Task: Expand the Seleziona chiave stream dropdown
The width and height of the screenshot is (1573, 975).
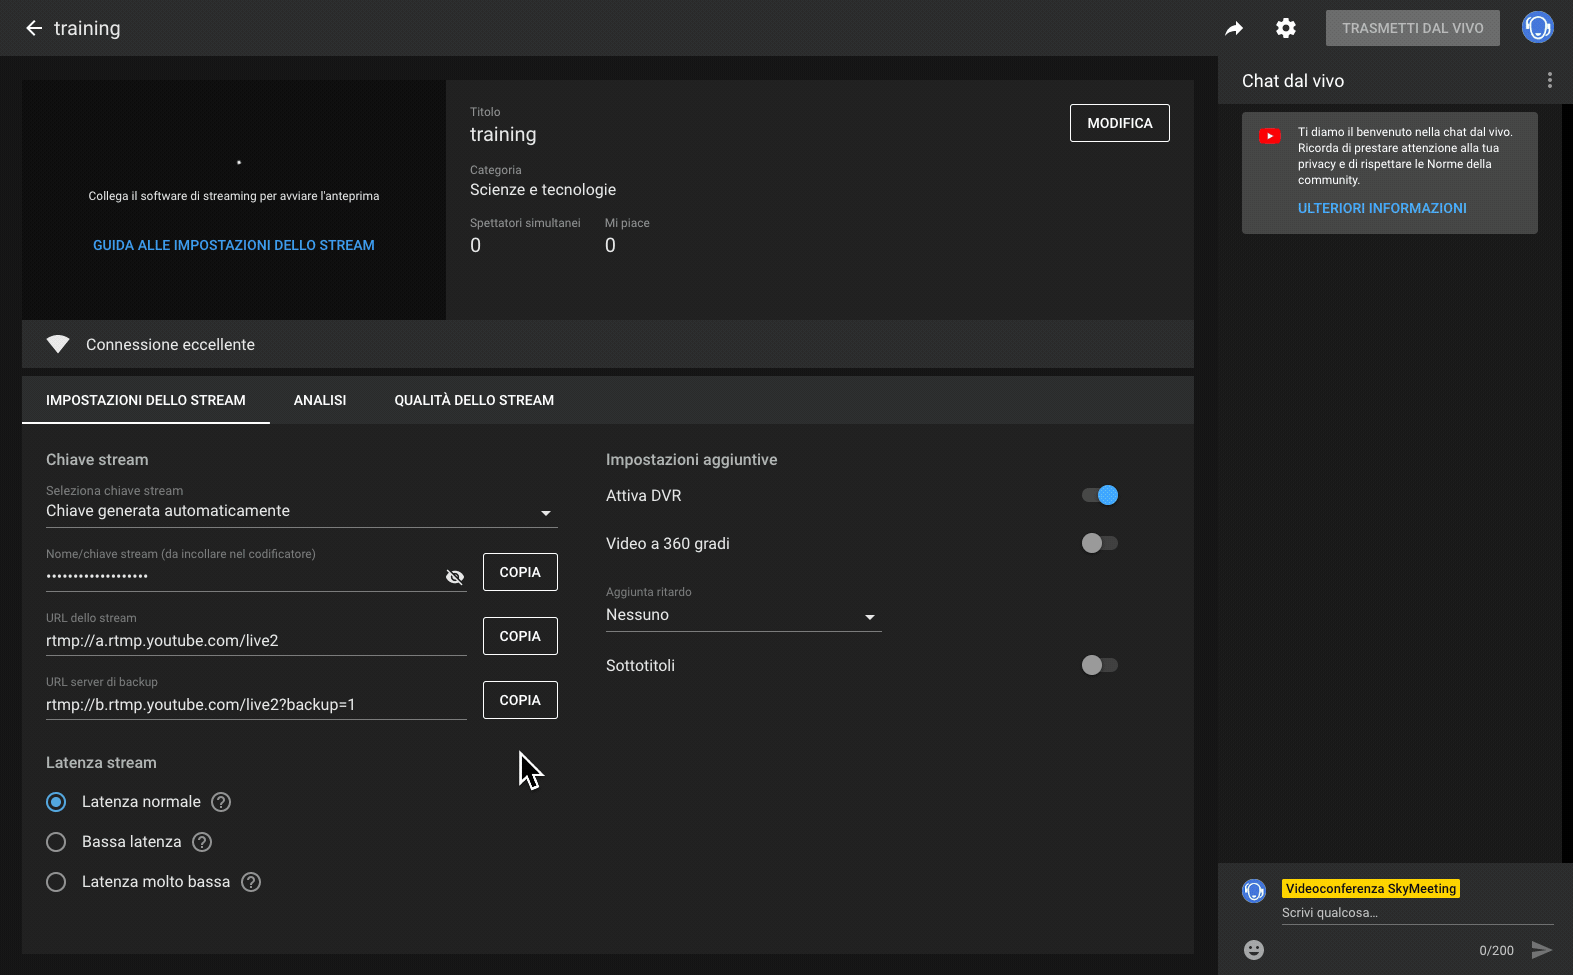Action: (301, 512)
